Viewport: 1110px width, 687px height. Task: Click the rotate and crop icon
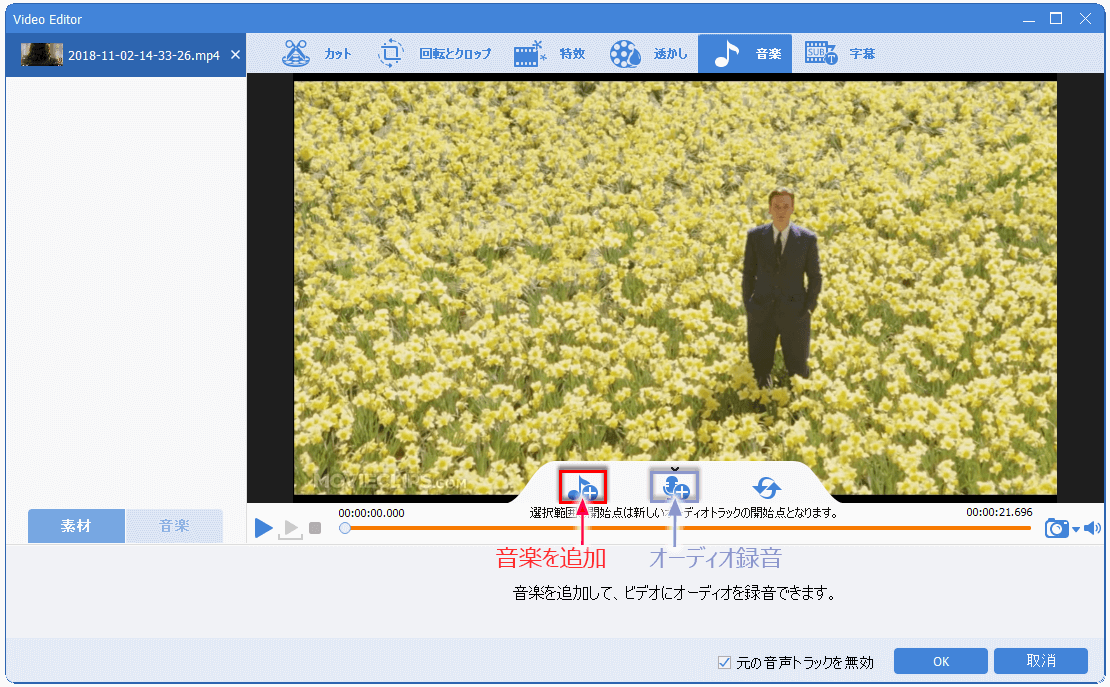click(x=390, y=53)
